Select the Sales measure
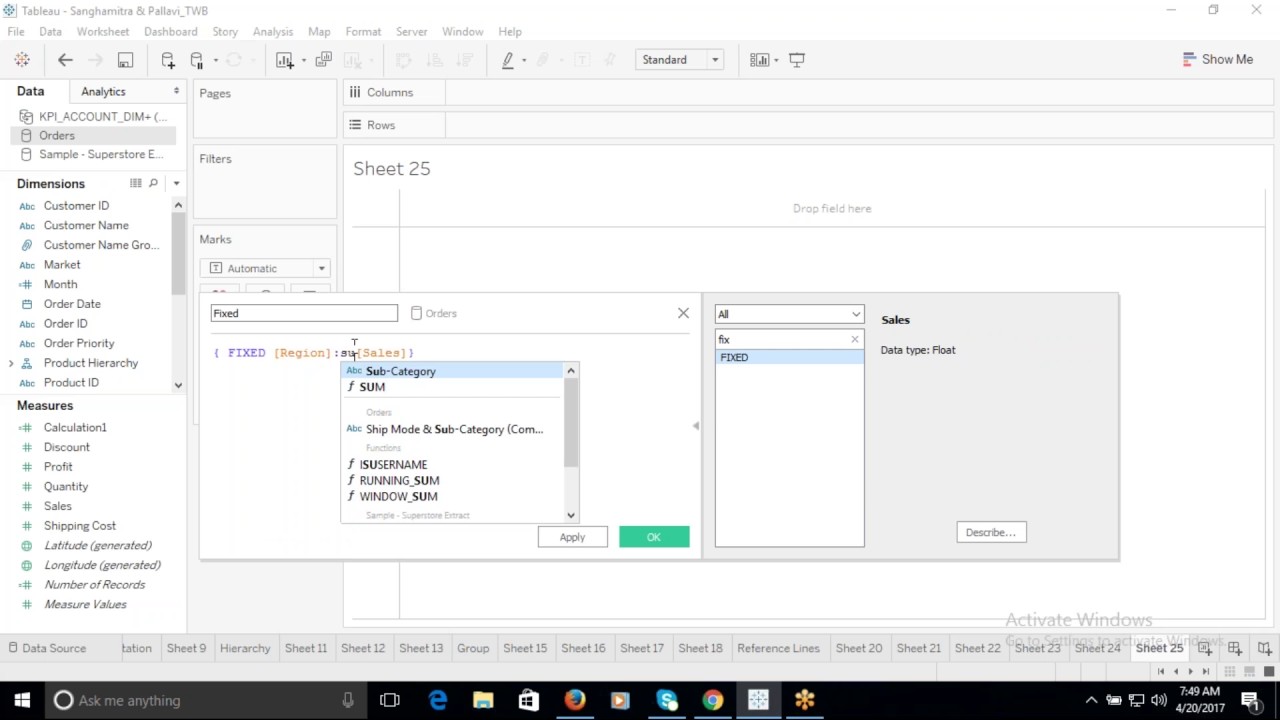The height and width of the screenshot is (720, 1280). point(57,506)
